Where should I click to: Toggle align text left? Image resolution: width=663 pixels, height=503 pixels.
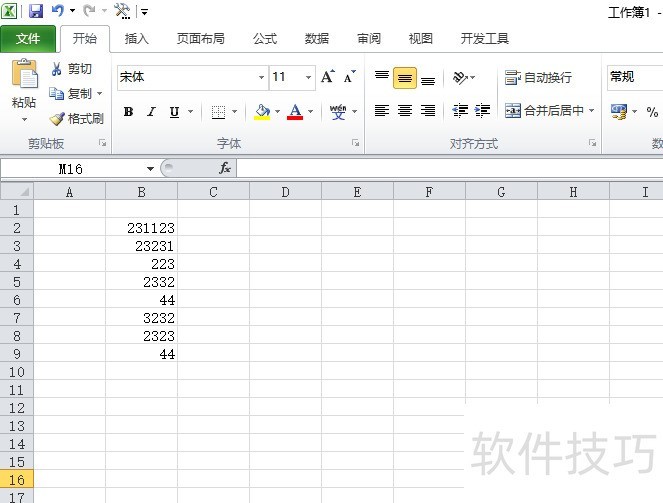click(x=382, y=111)
